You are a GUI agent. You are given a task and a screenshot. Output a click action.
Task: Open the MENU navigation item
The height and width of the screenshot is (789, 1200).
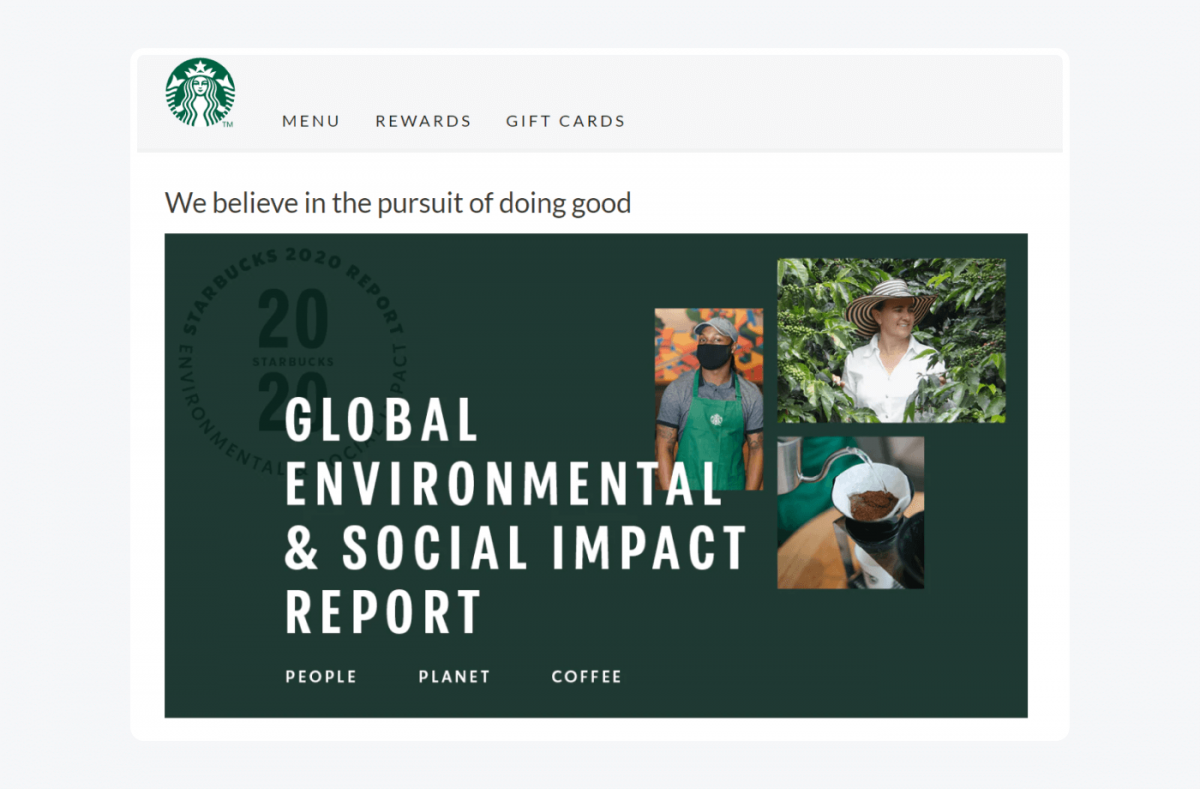coord(311,121)
